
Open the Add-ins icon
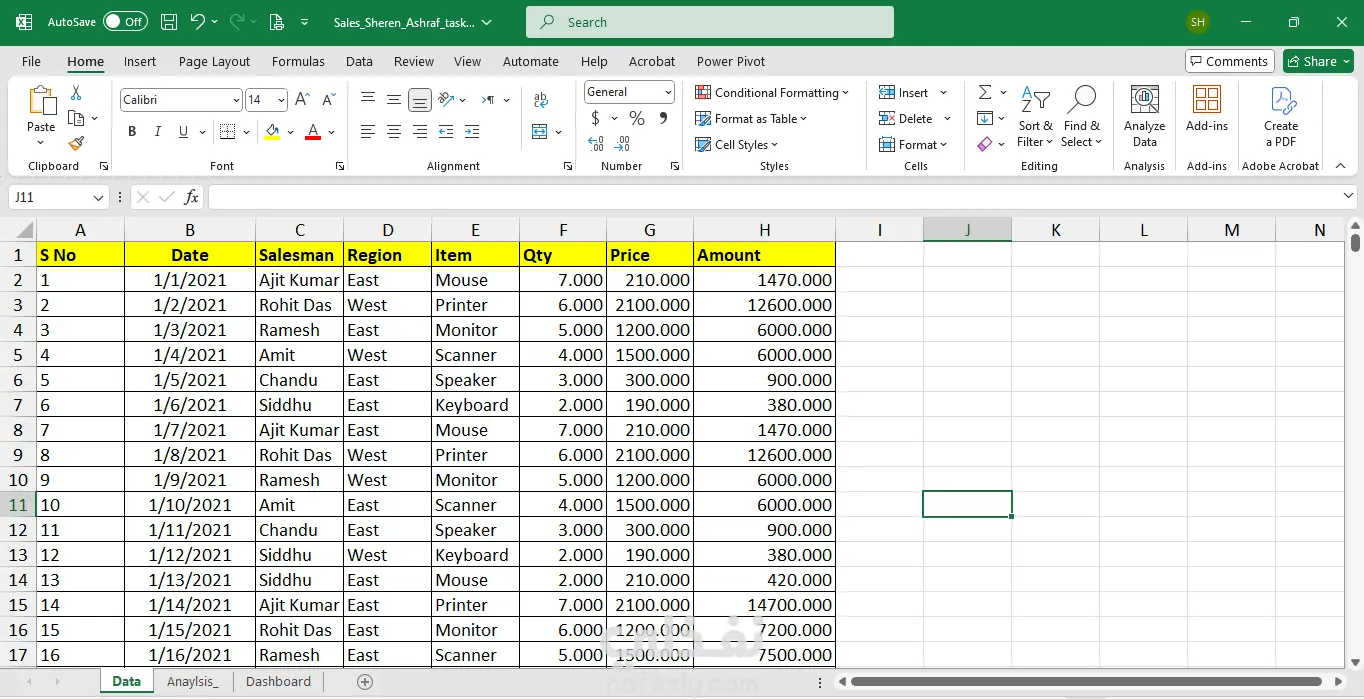pyautogui.click(x=1206, y=108)
